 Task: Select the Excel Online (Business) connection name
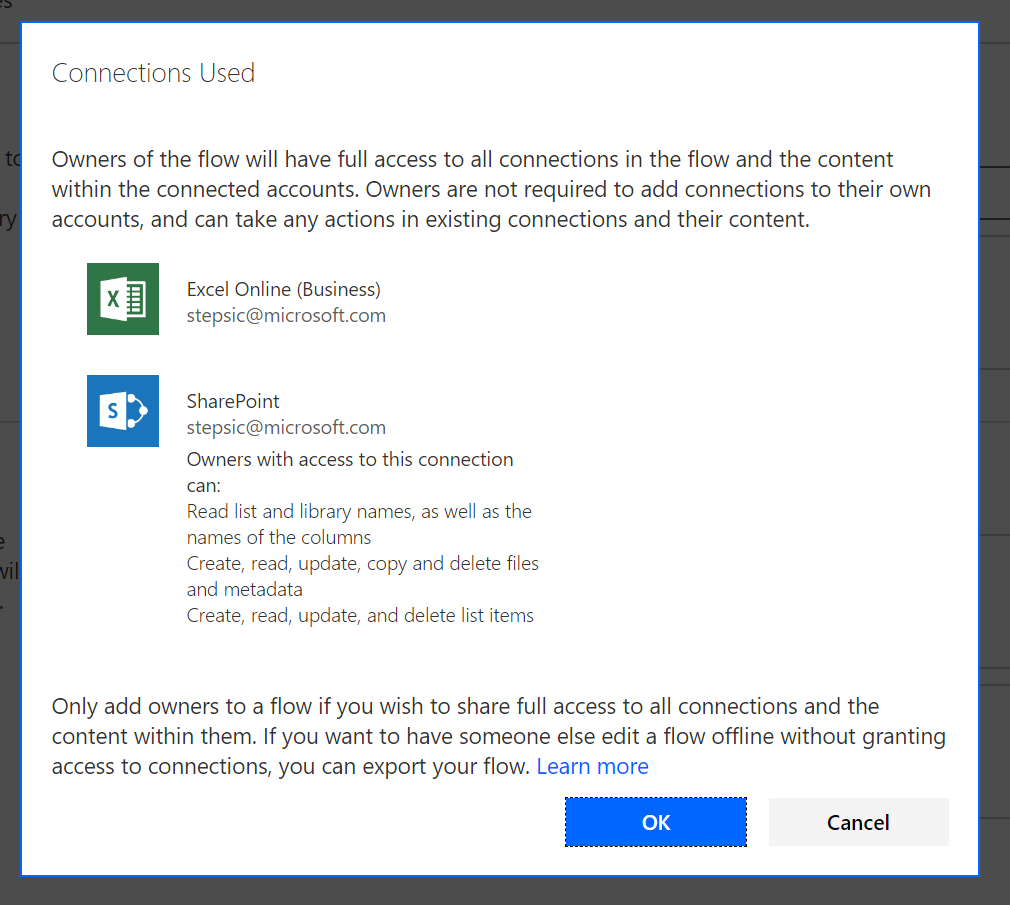pos(285,288)
